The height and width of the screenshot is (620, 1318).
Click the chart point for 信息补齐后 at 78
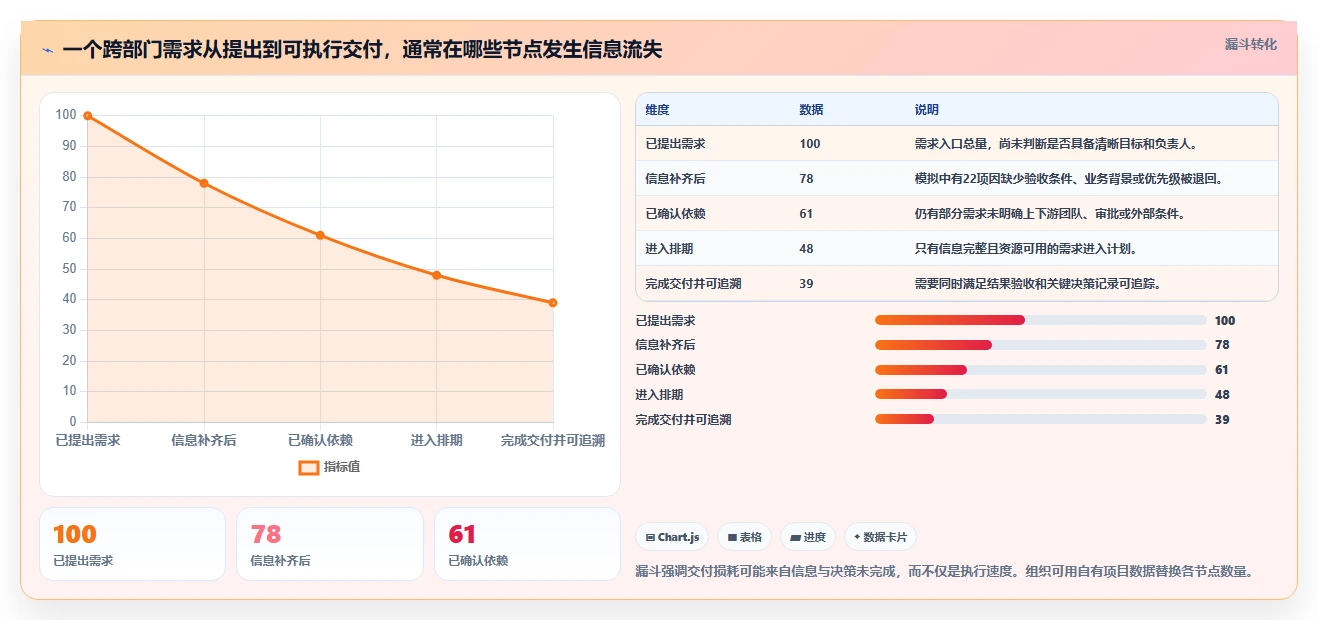204,183
